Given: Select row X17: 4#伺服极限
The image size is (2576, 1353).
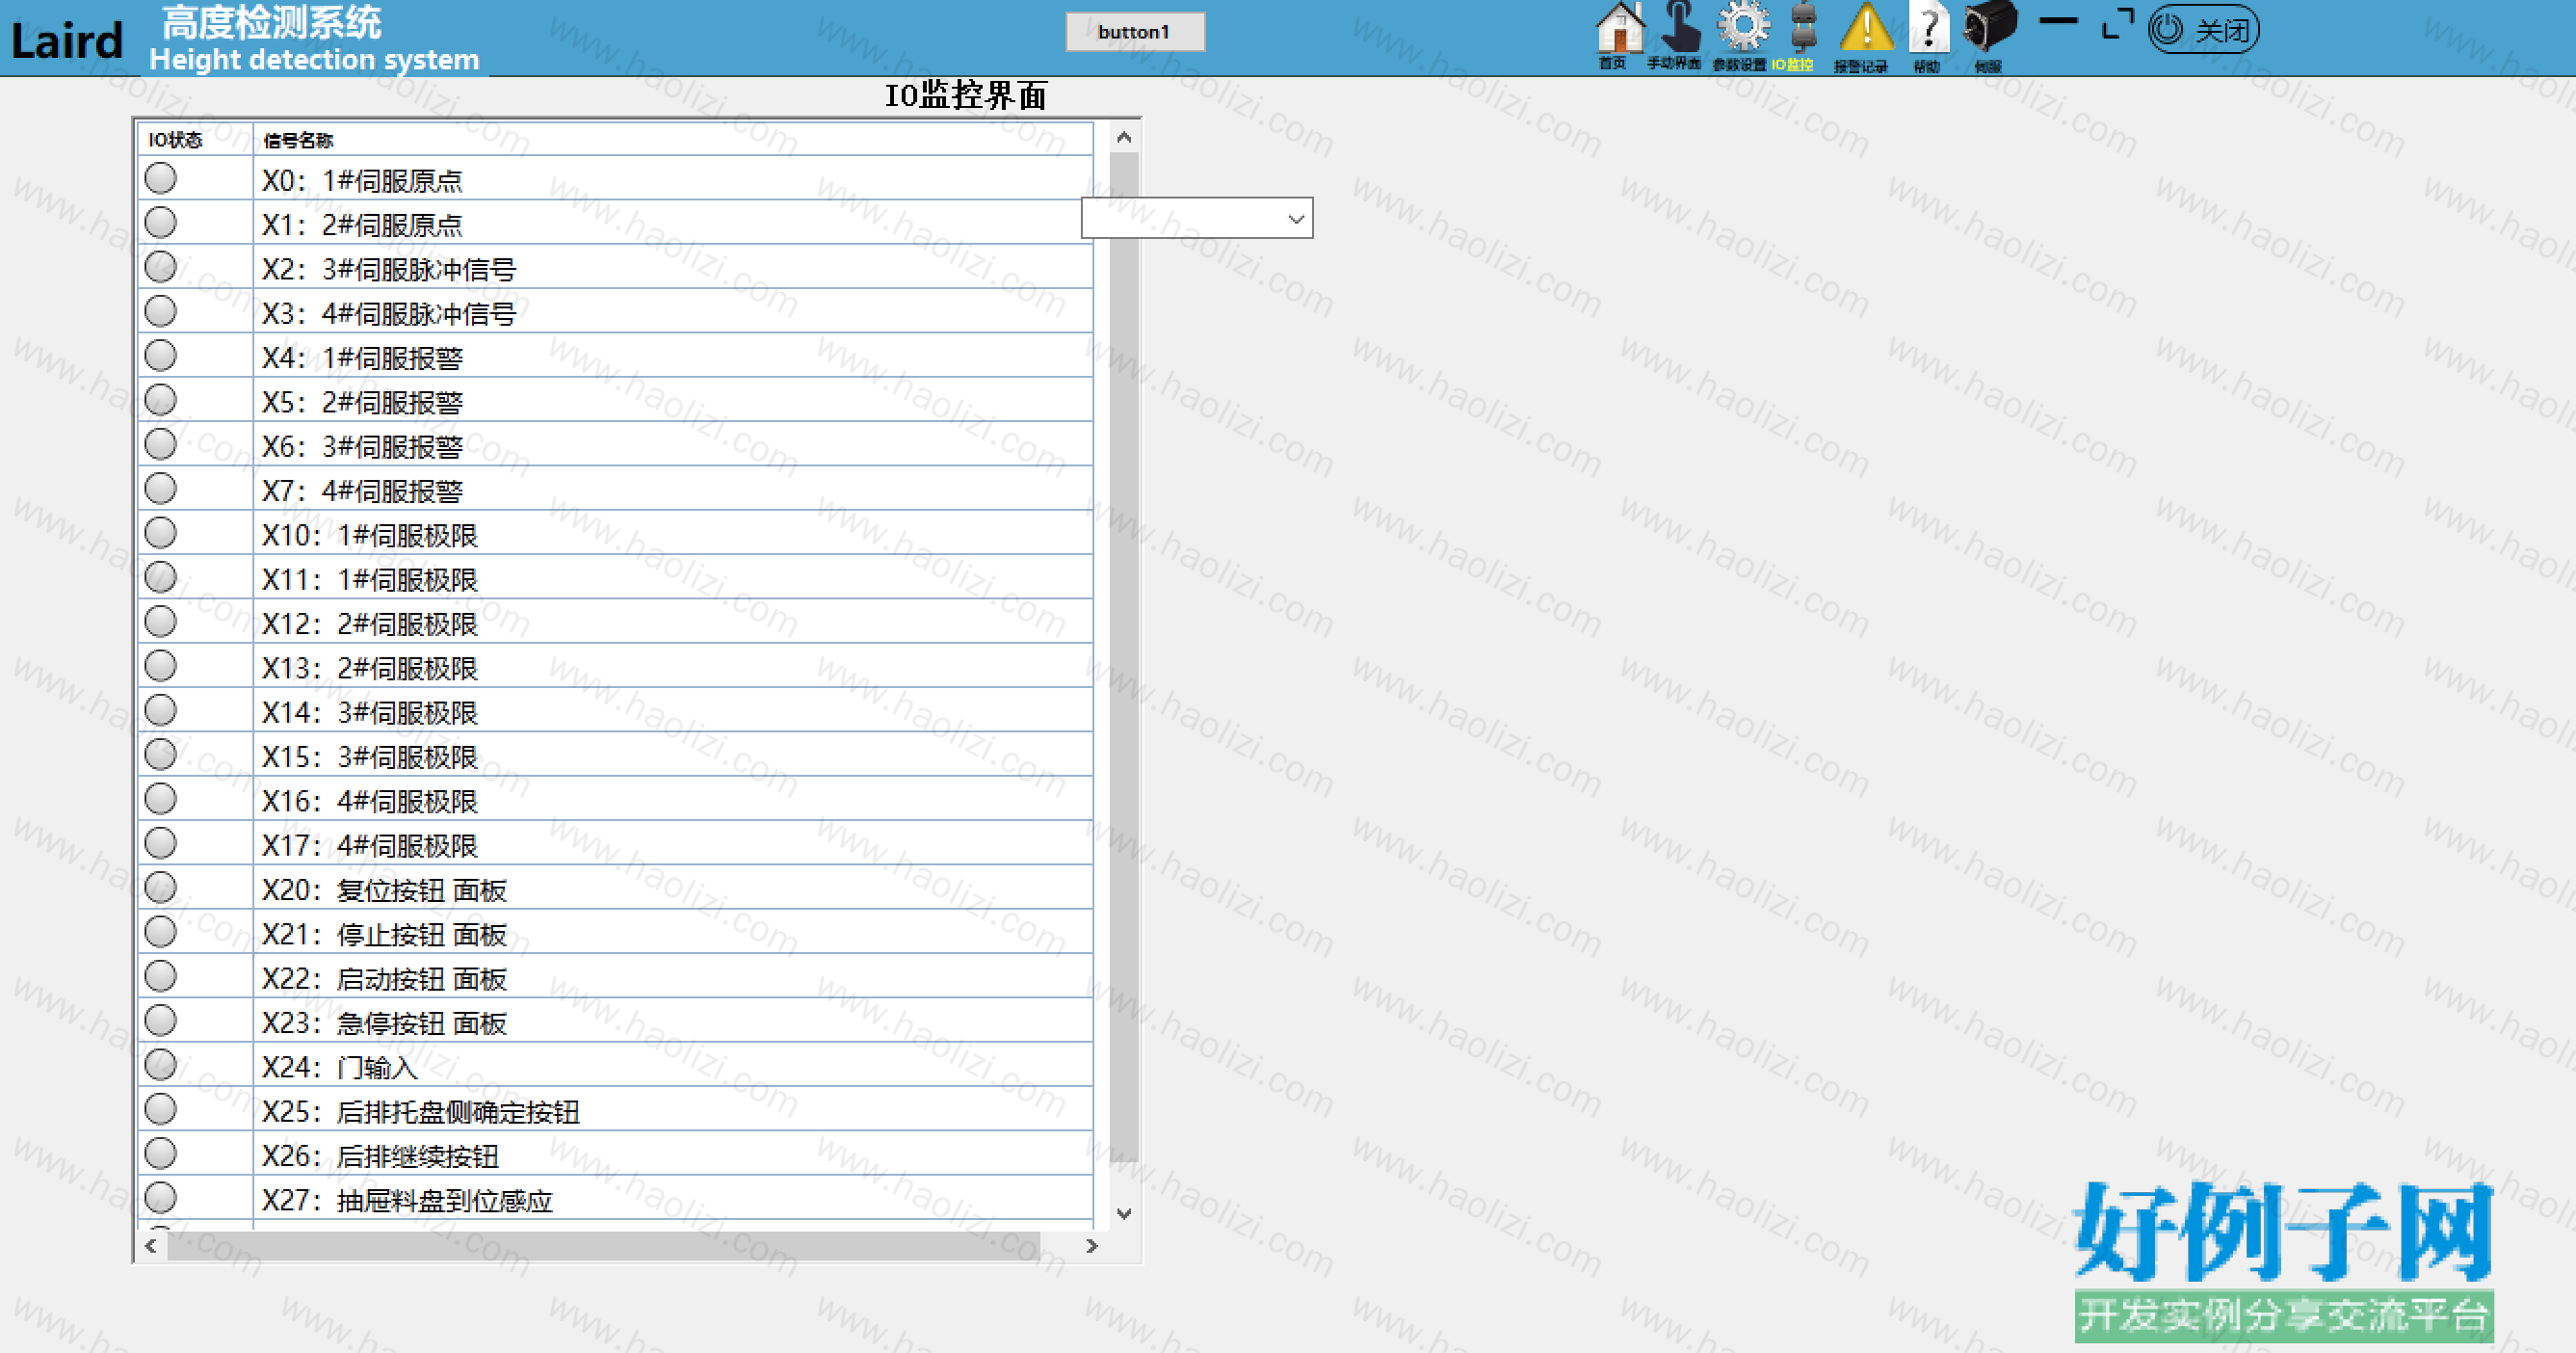Looking at the screenshot, I should pyautogui.click(x=616, y=844).
